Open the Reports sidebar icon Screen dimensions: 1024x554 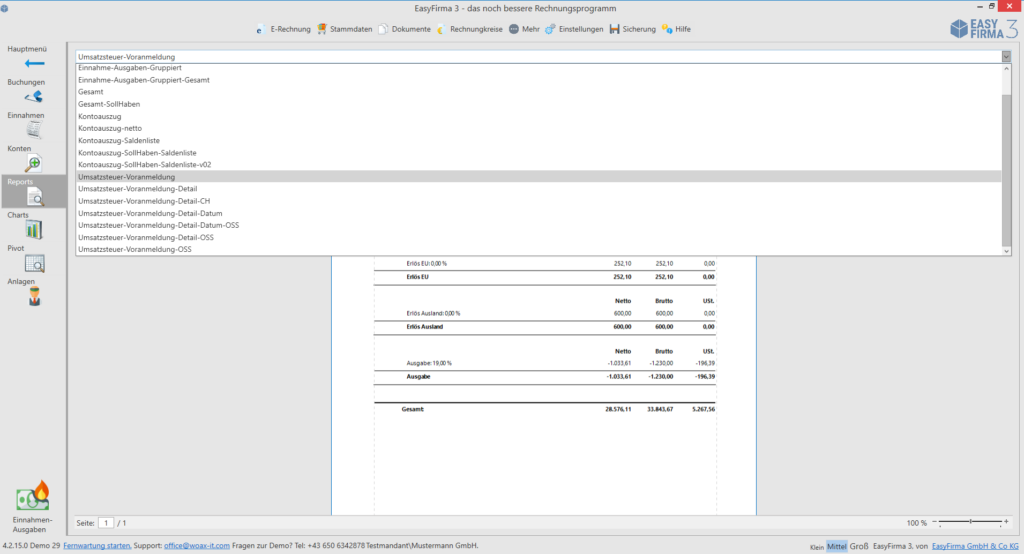[35, 197]
